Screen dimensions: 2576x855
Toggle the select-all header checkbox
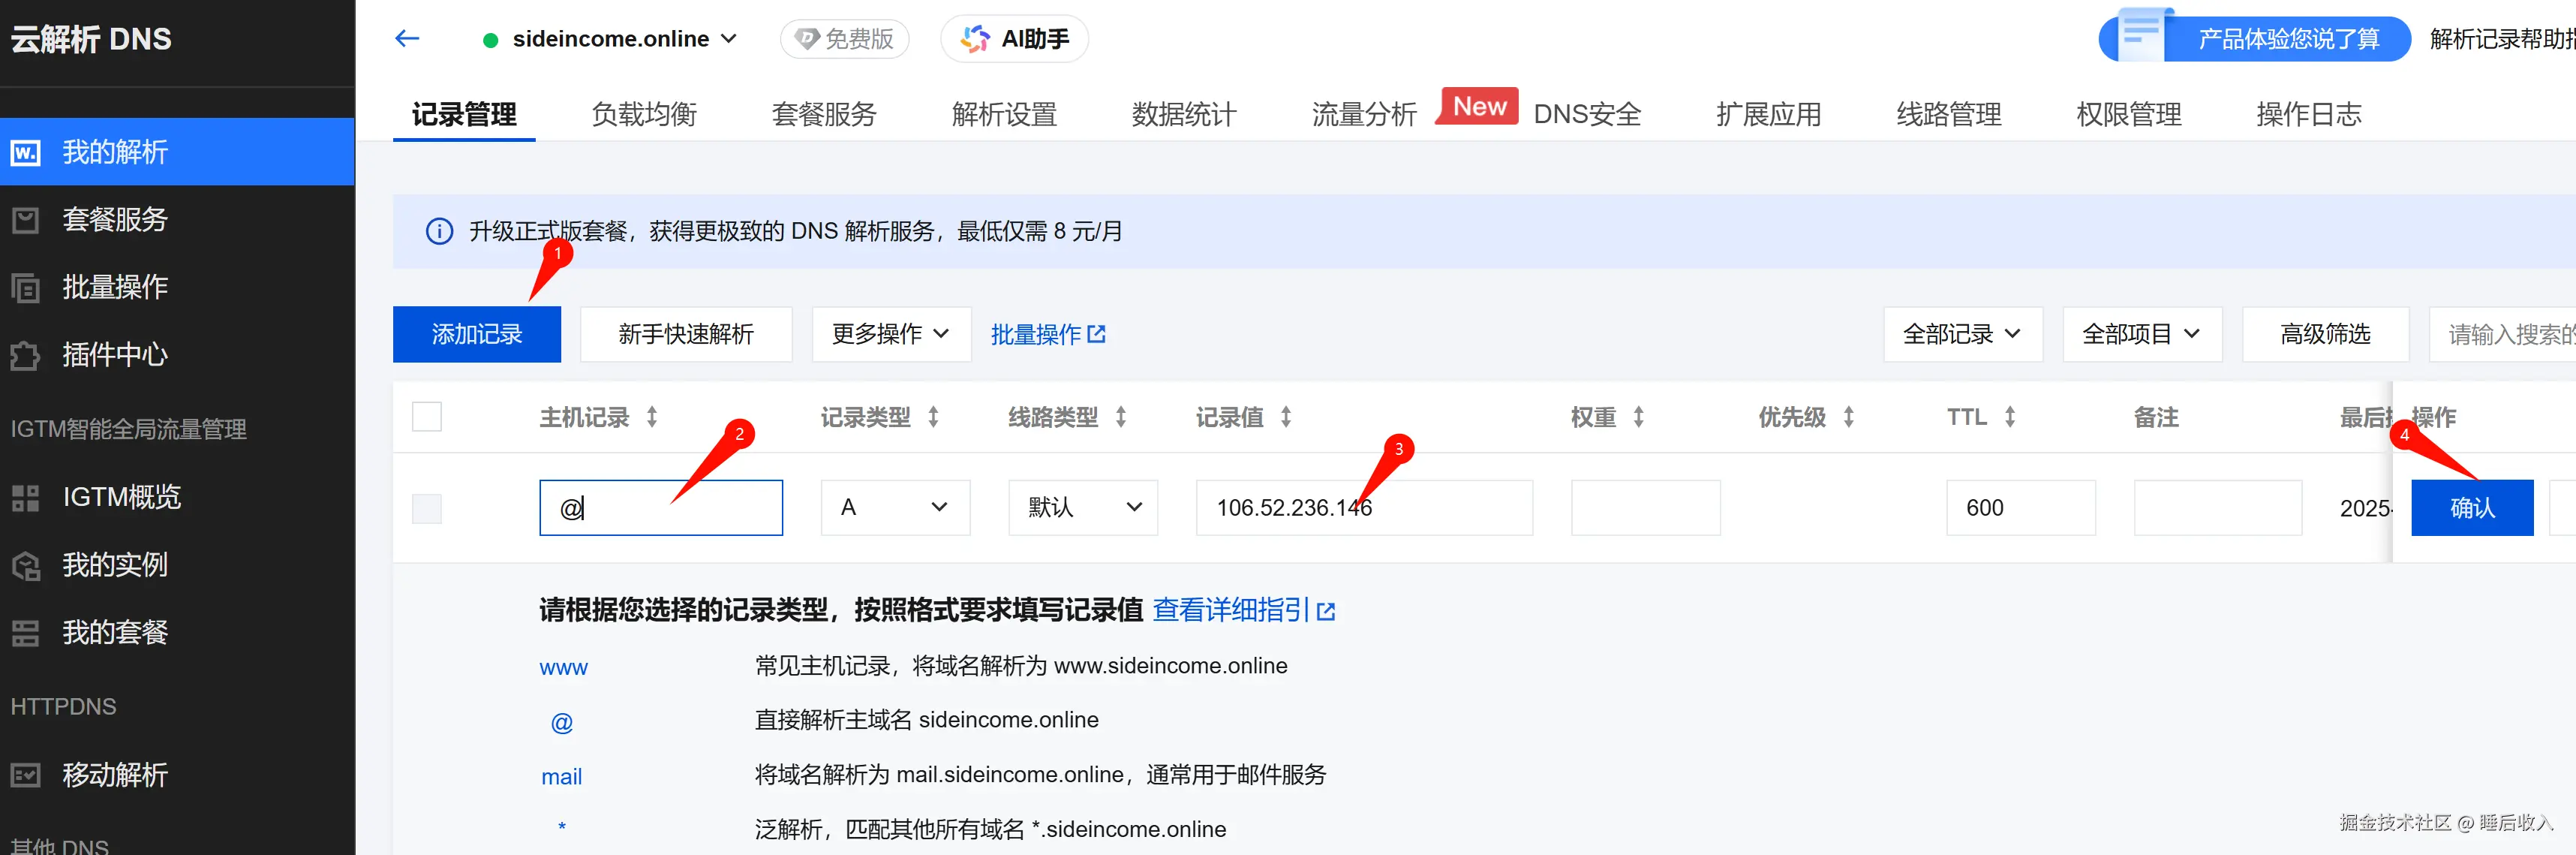coord(427,416)
